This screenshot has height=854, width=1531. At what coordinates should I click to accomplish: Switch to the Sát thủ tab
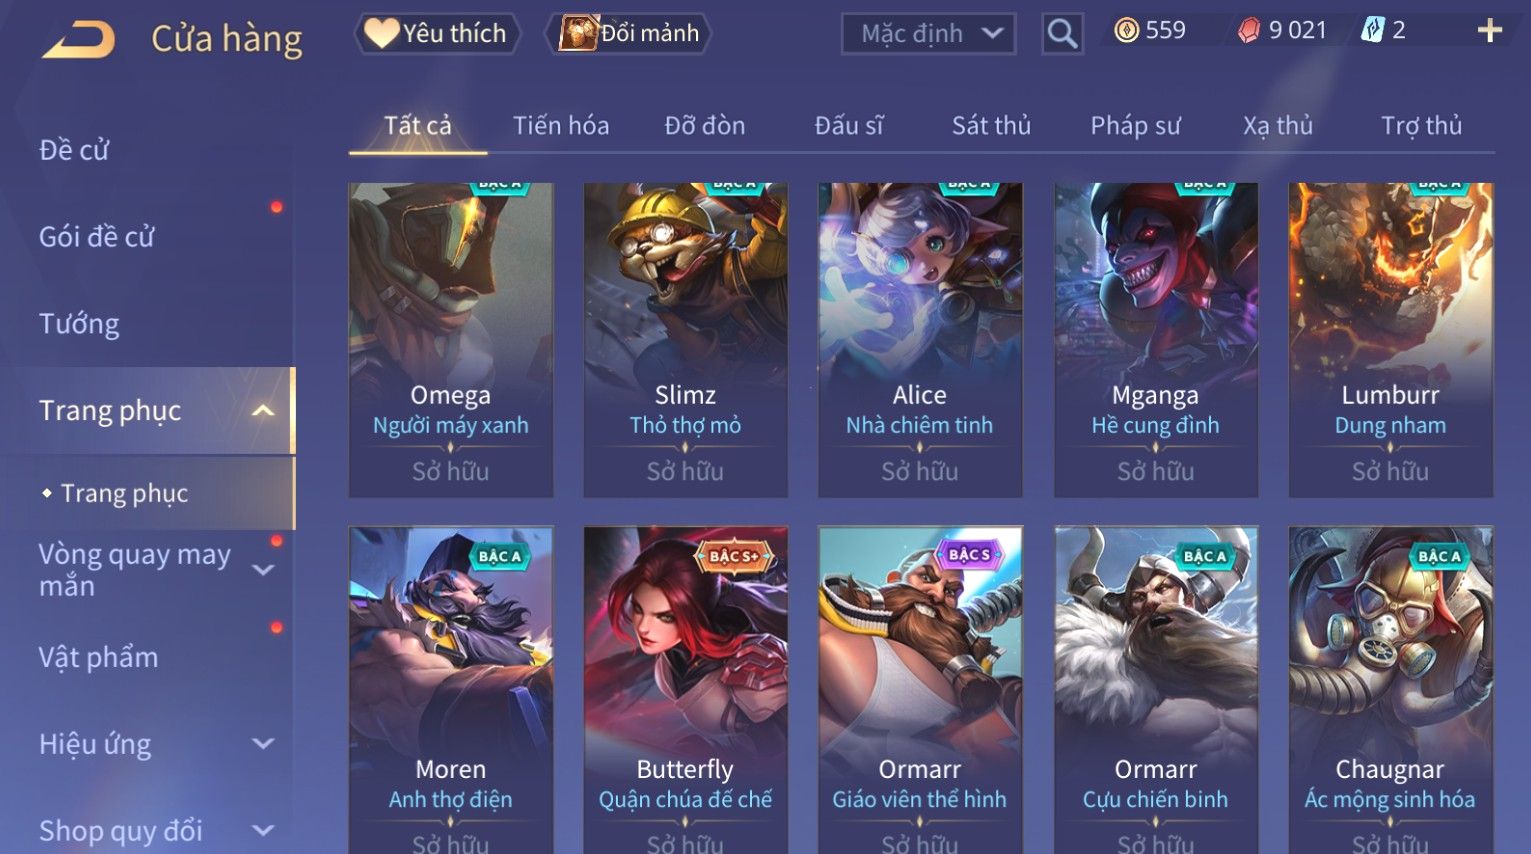click(991, 126)
